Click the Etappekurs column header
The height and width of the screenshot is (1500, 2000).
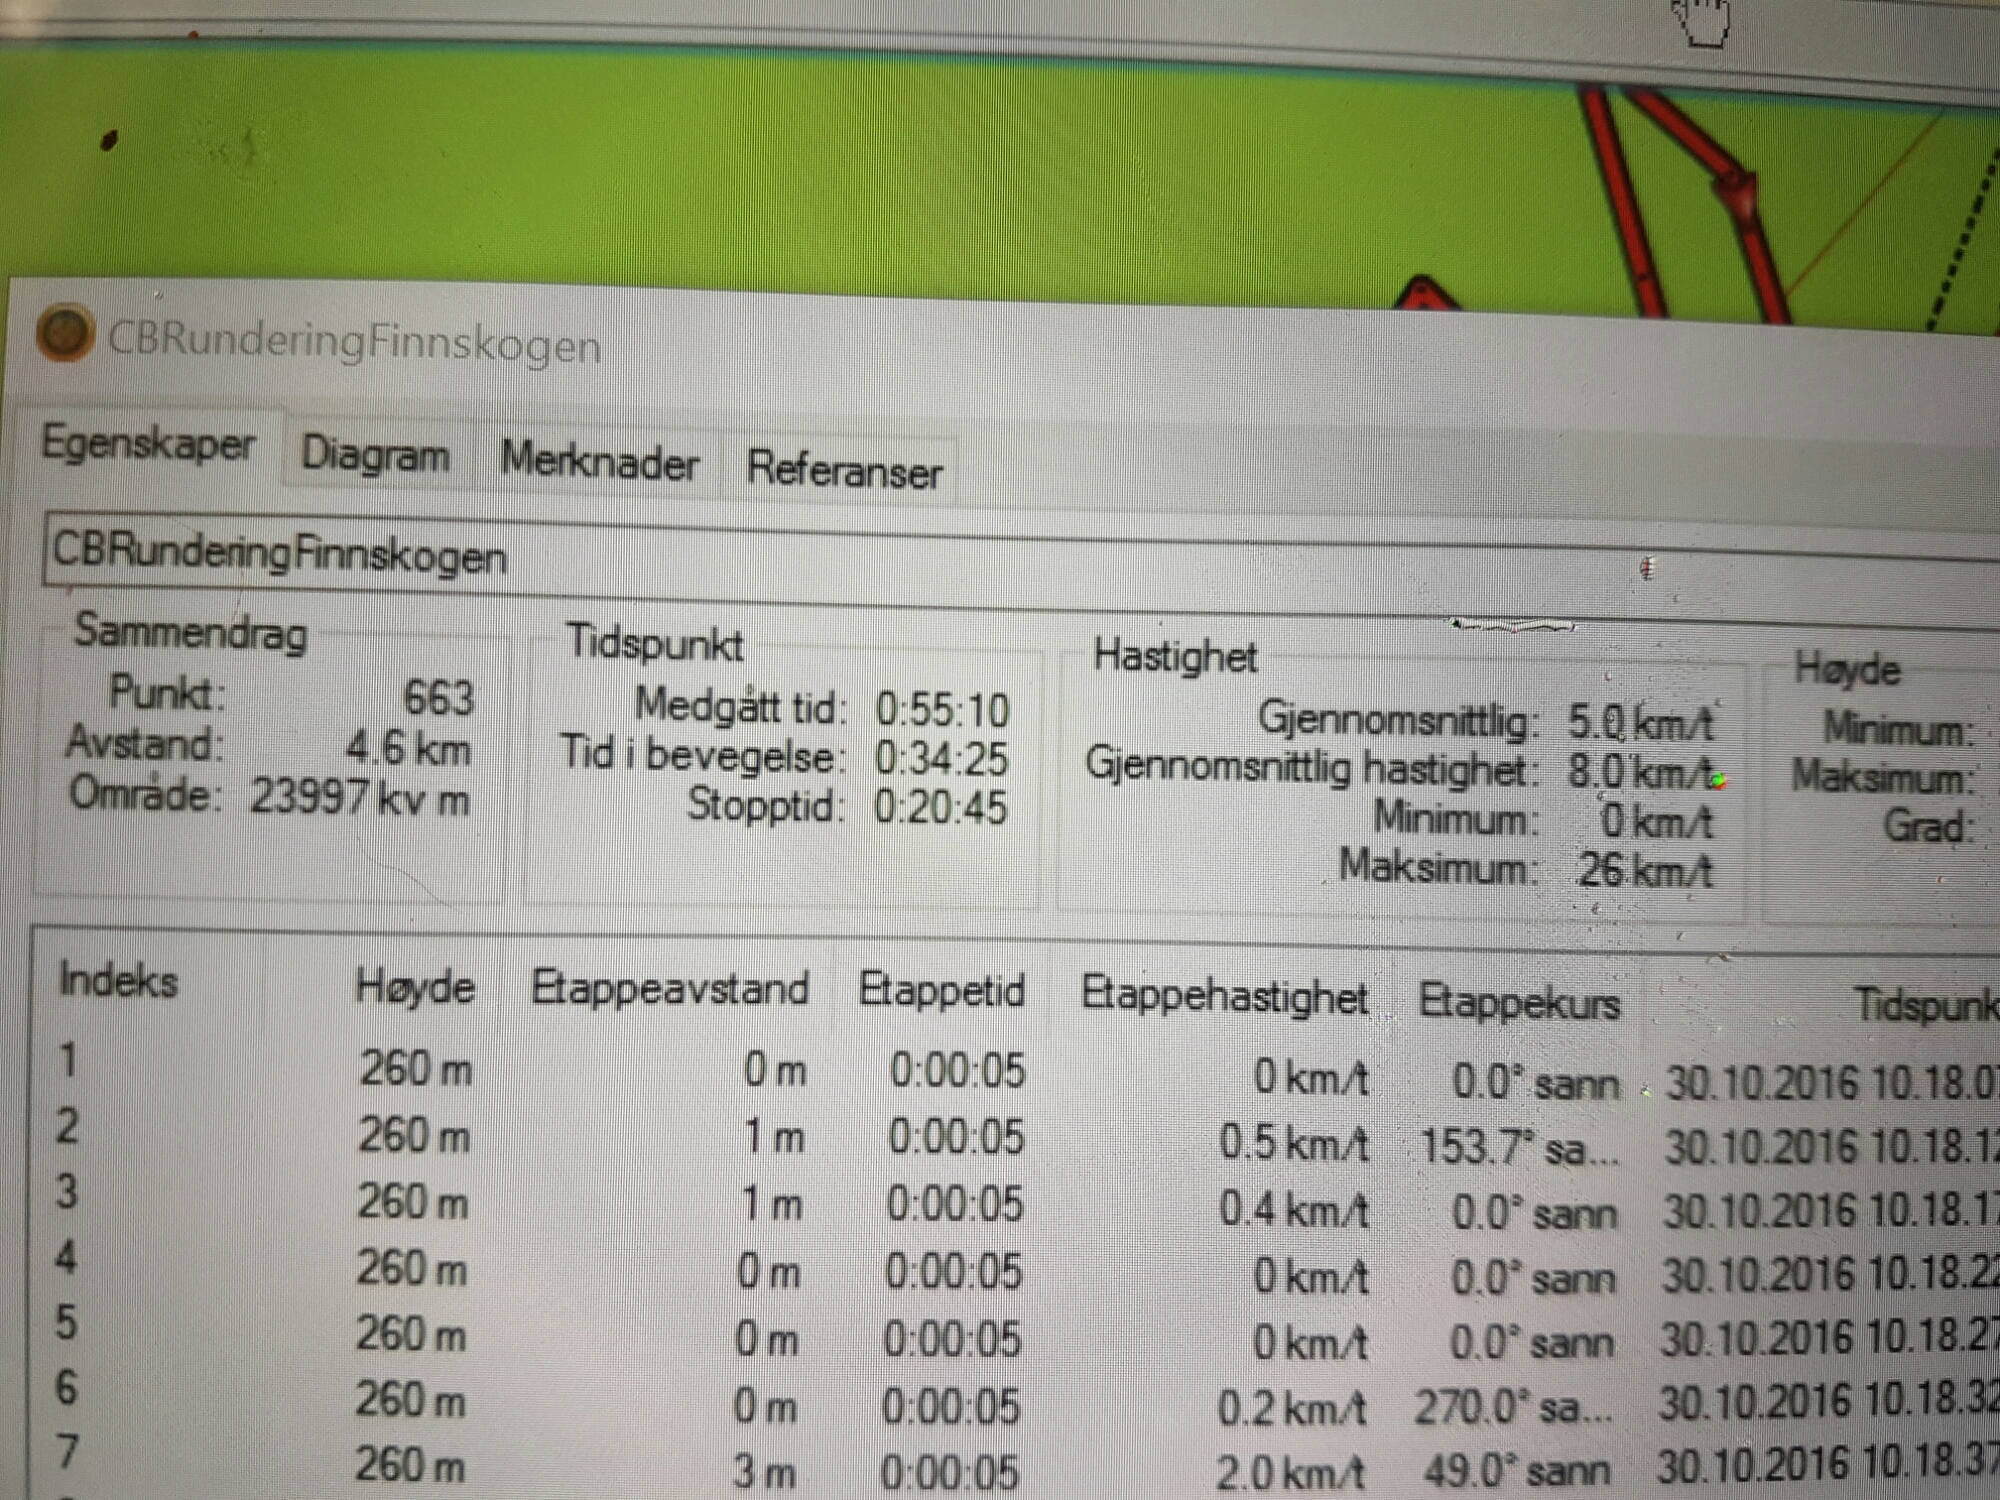tap(1518, 1001)
